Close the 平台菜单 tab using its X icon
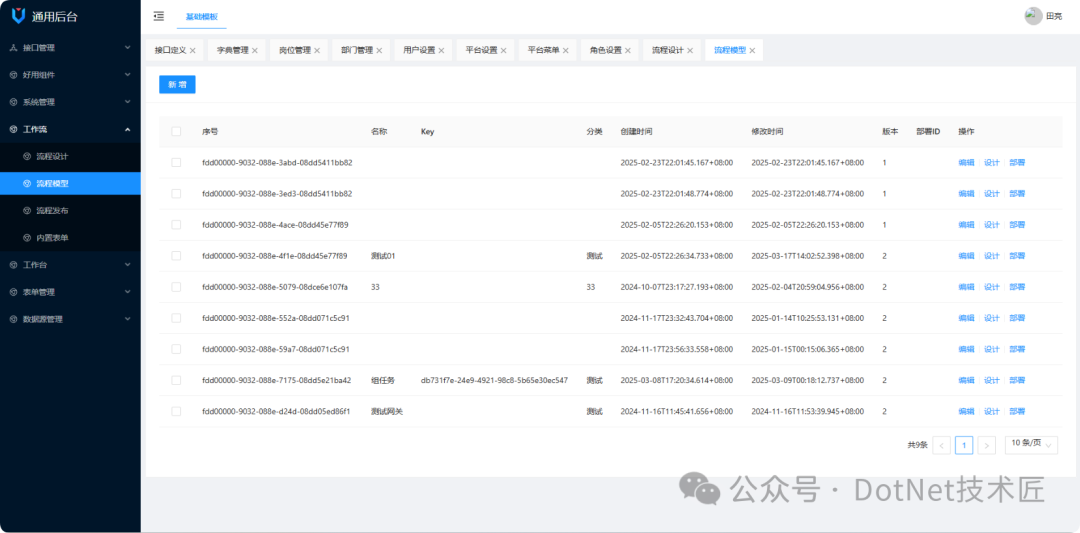 pos(565,50)
